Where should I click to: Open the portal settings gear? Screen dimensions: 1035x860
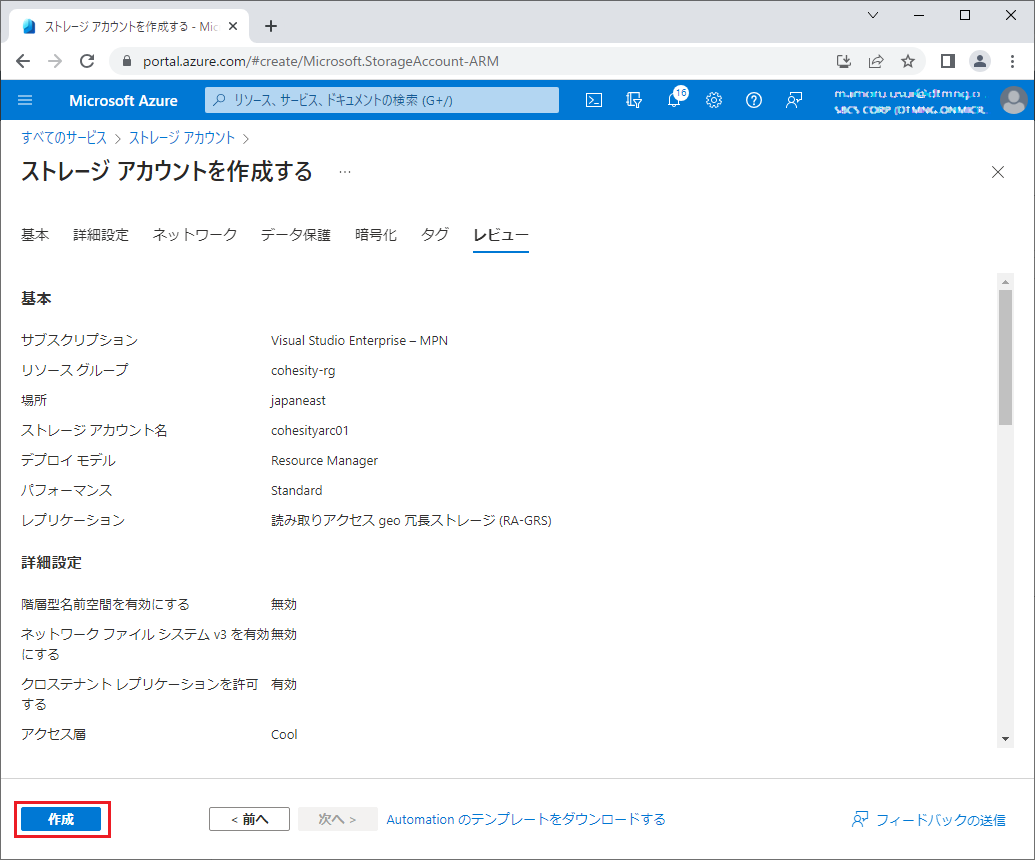click(714, 100)
